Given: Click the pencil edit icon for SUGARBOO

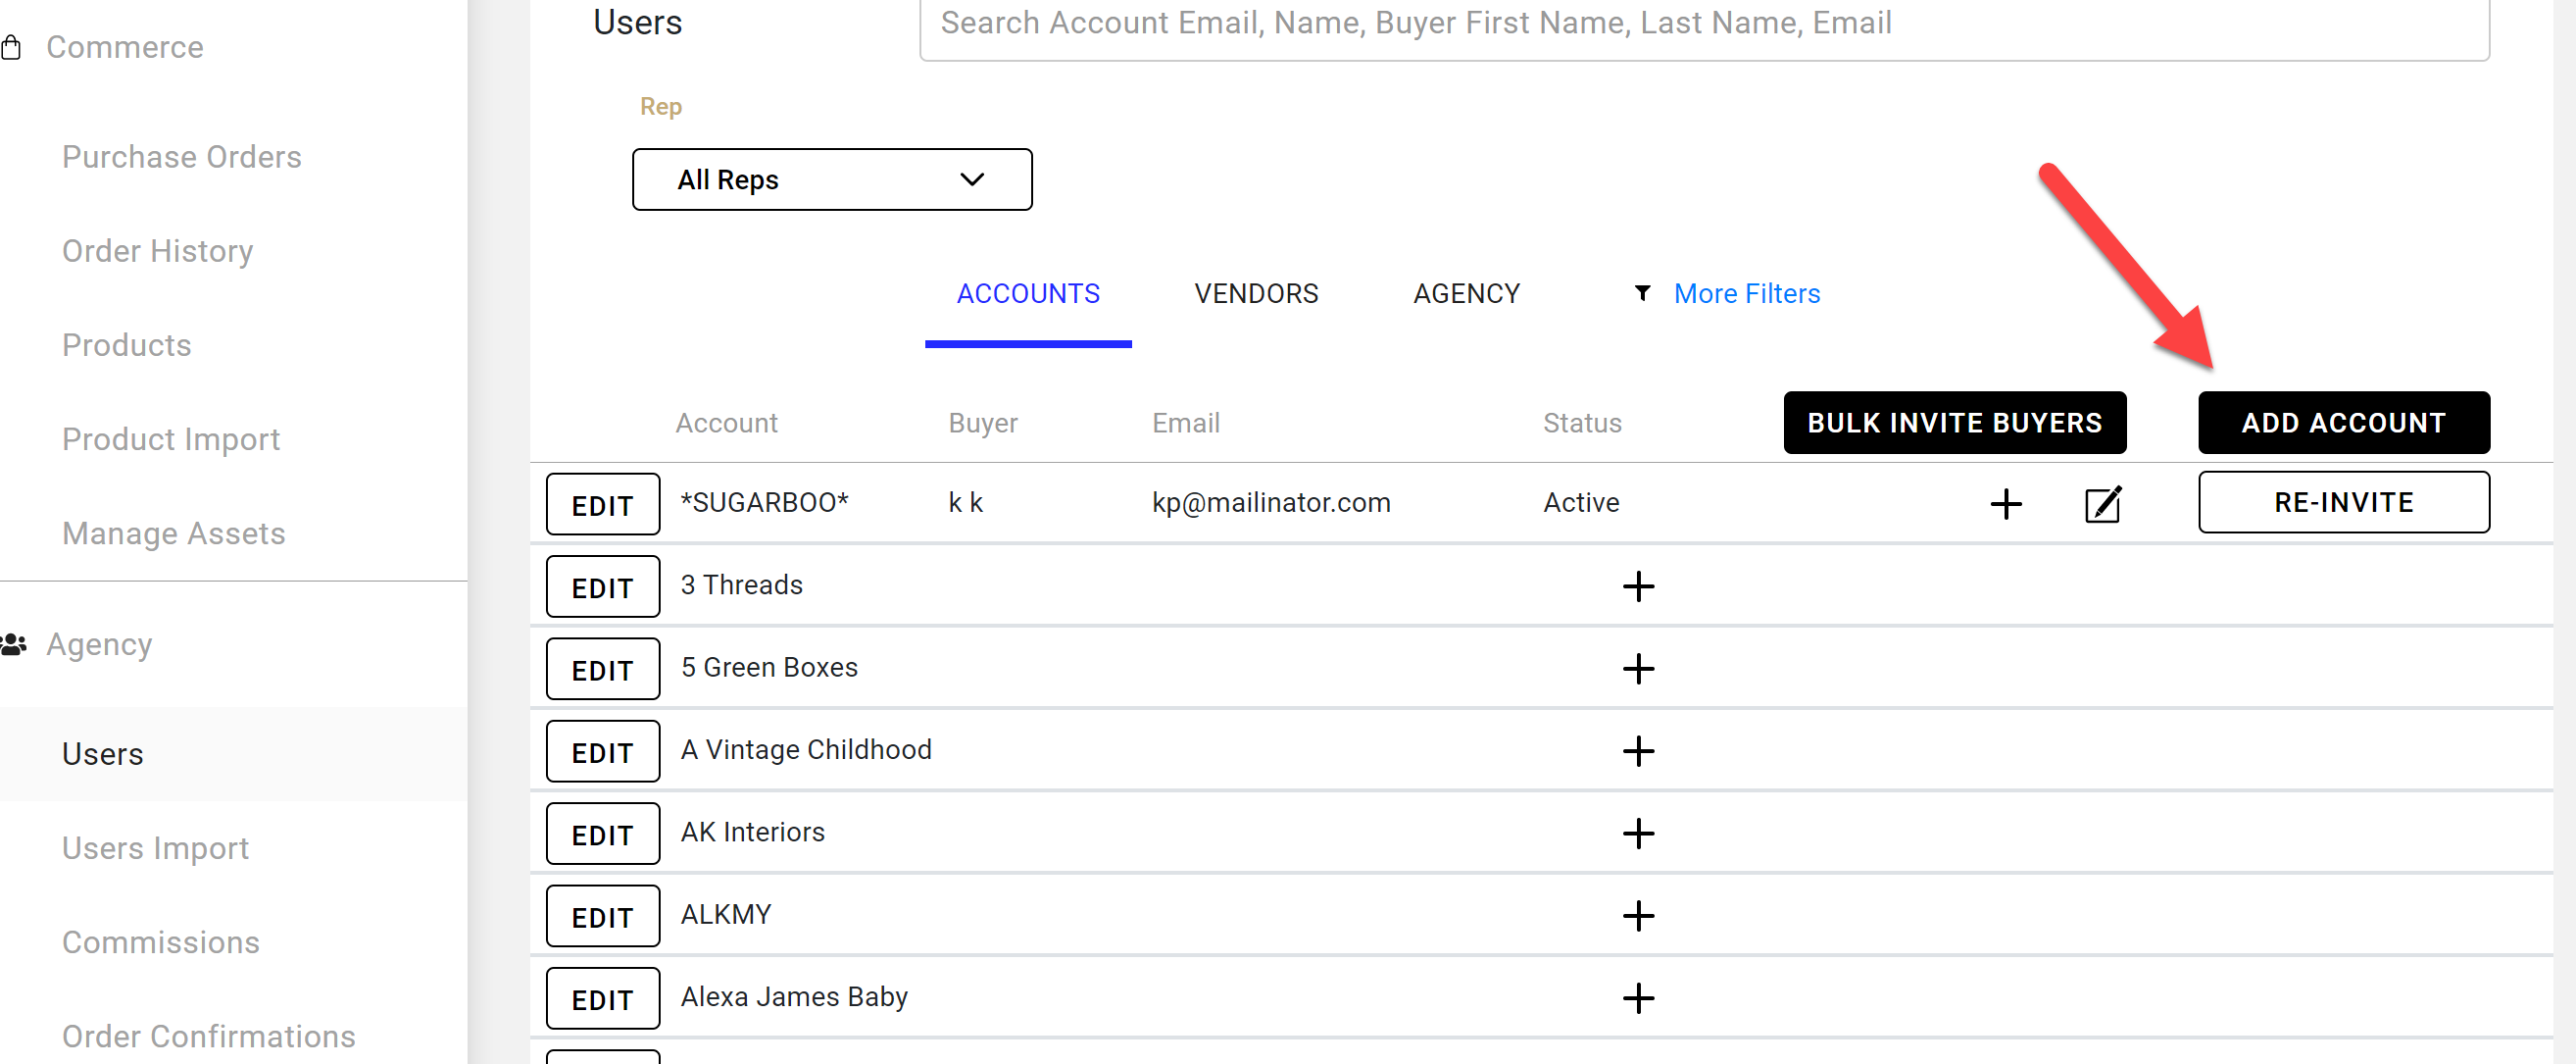Looking at the screenshot, I should 2102,504.
